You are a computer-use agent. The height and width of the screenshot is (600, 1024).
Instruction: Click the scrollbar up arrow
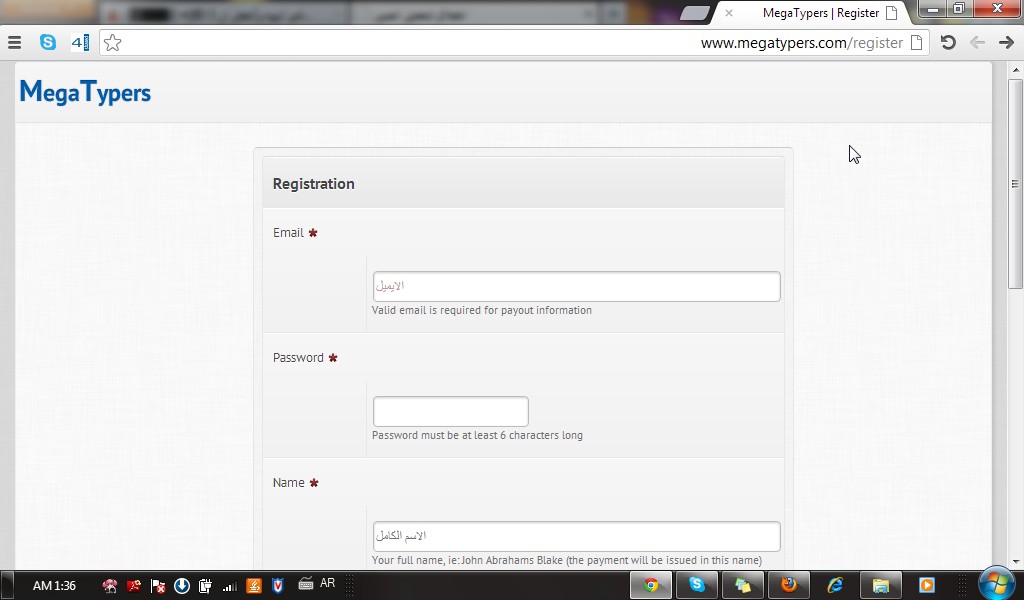(x=1015, y=70)
